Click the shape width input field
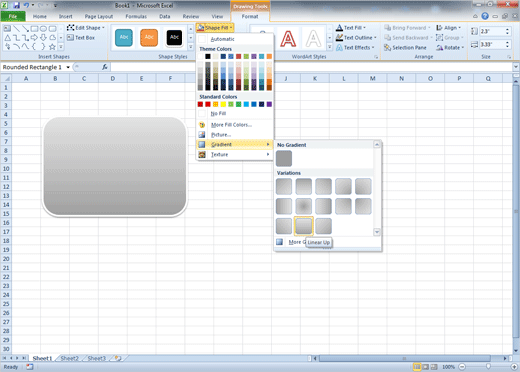 492,44
